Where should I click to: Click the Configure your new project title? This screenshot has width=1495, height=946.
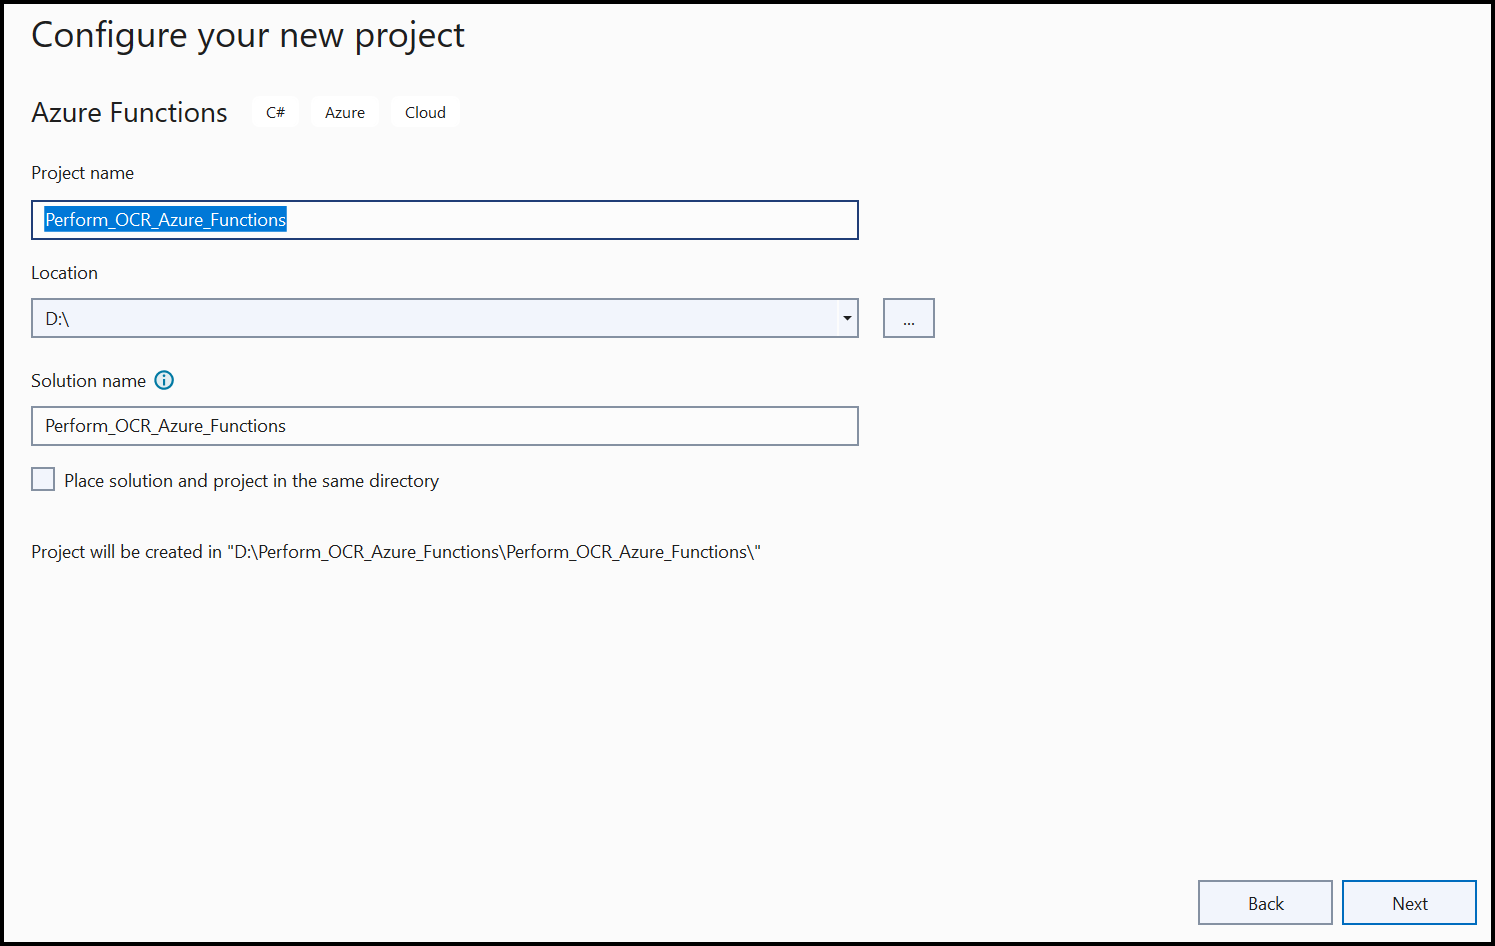pos(247,35)
